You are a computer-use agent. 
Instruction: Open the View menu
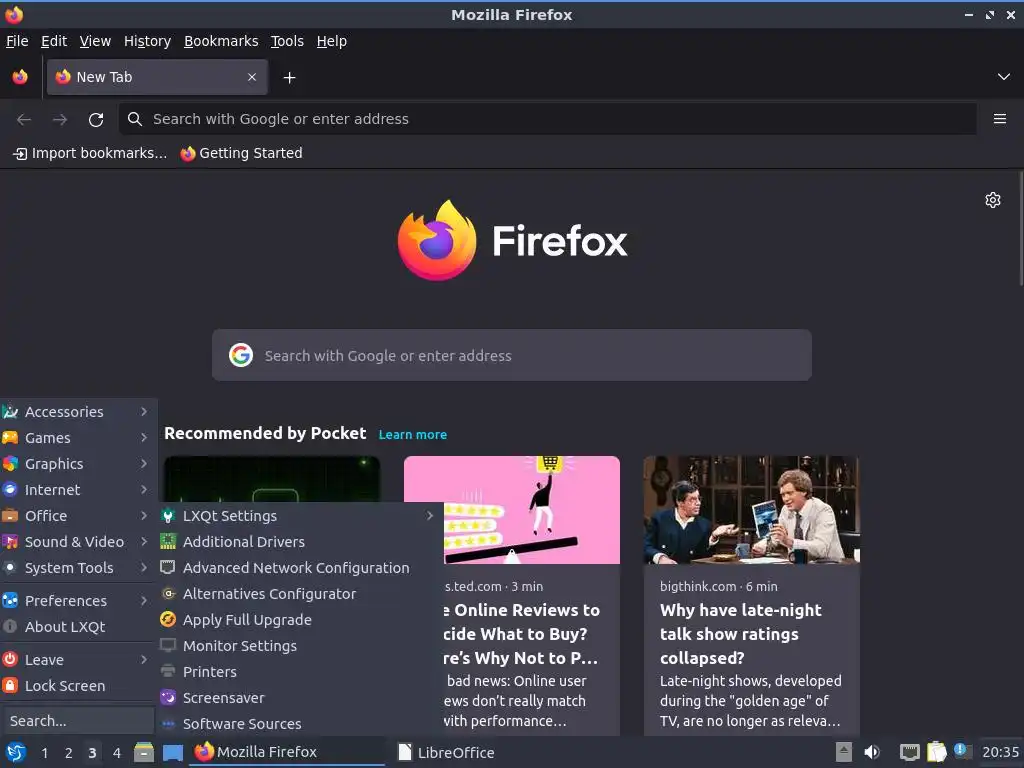click(95, 41)
